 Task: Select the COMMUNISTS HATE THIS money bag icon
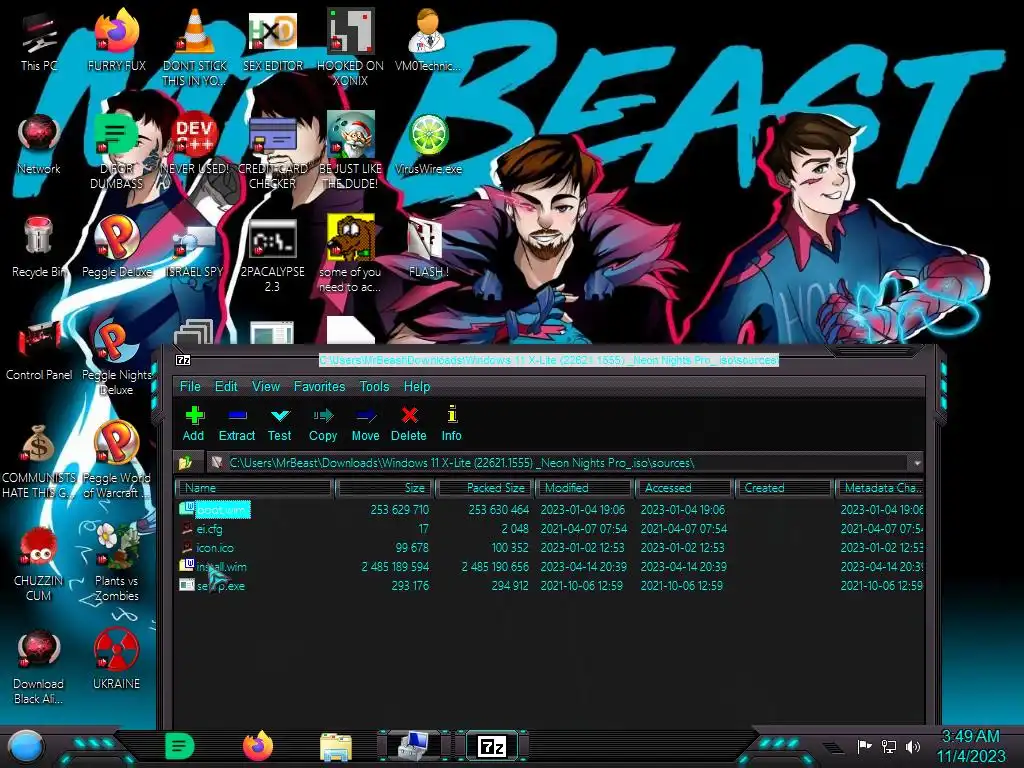pyautogui.click(x=39, y=462)
